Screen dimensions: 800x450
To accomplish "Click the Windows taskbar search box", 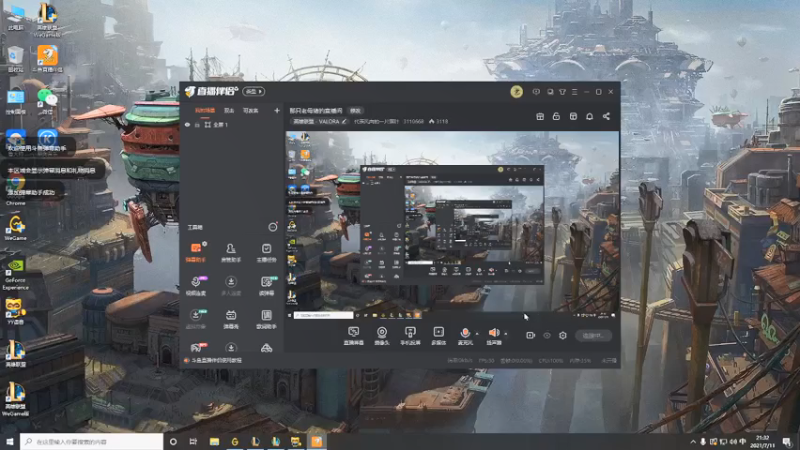I will (91, 442).
